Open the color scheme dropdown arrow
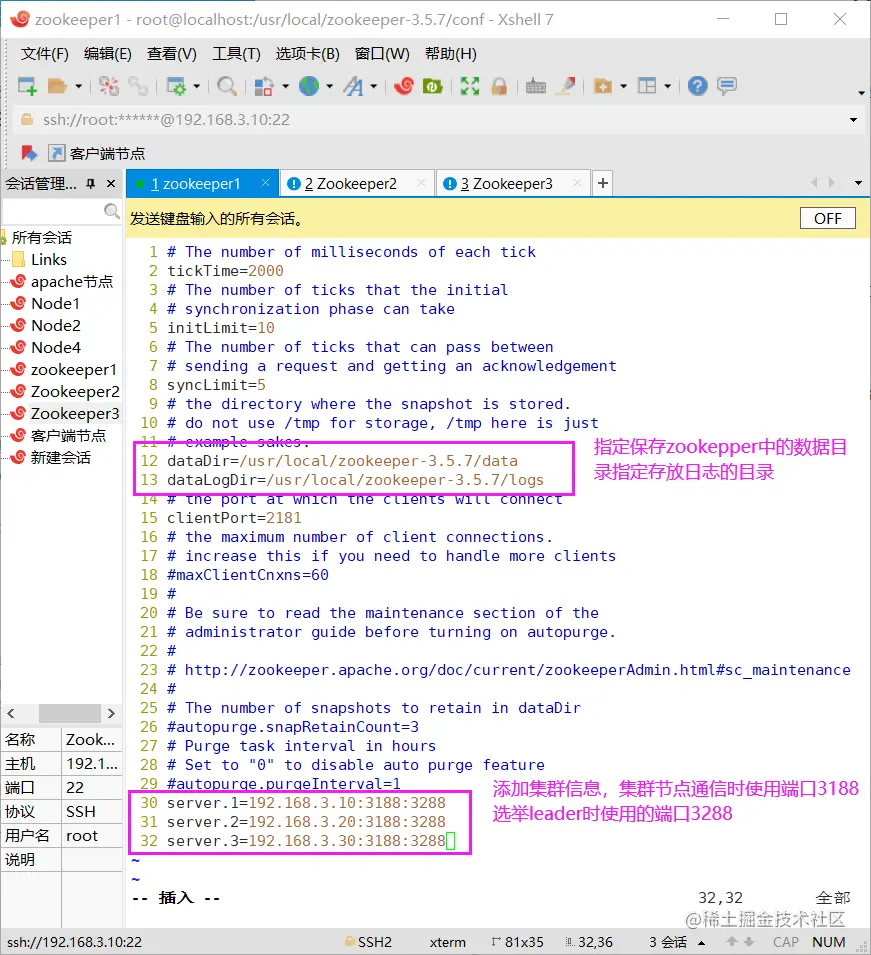Screen dimensions: 871x955 point(285,86)
